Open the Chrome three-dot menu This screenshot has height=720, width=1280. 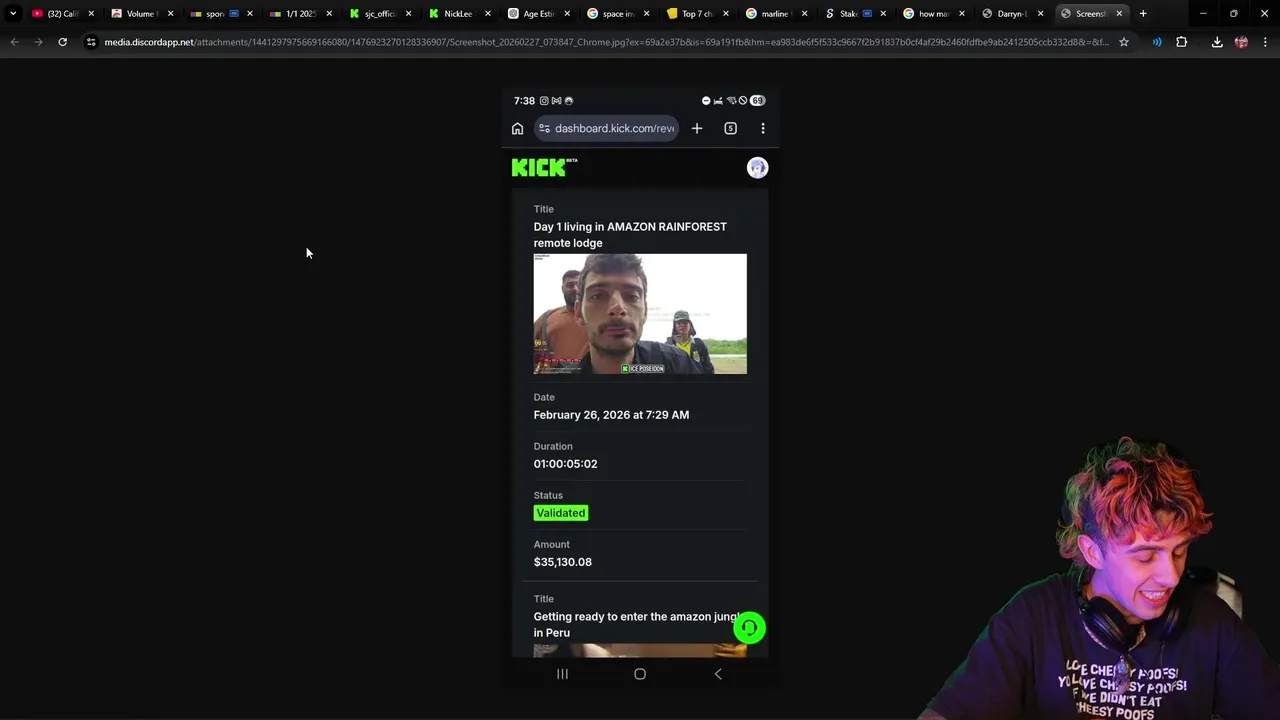tap(1265, 42)
